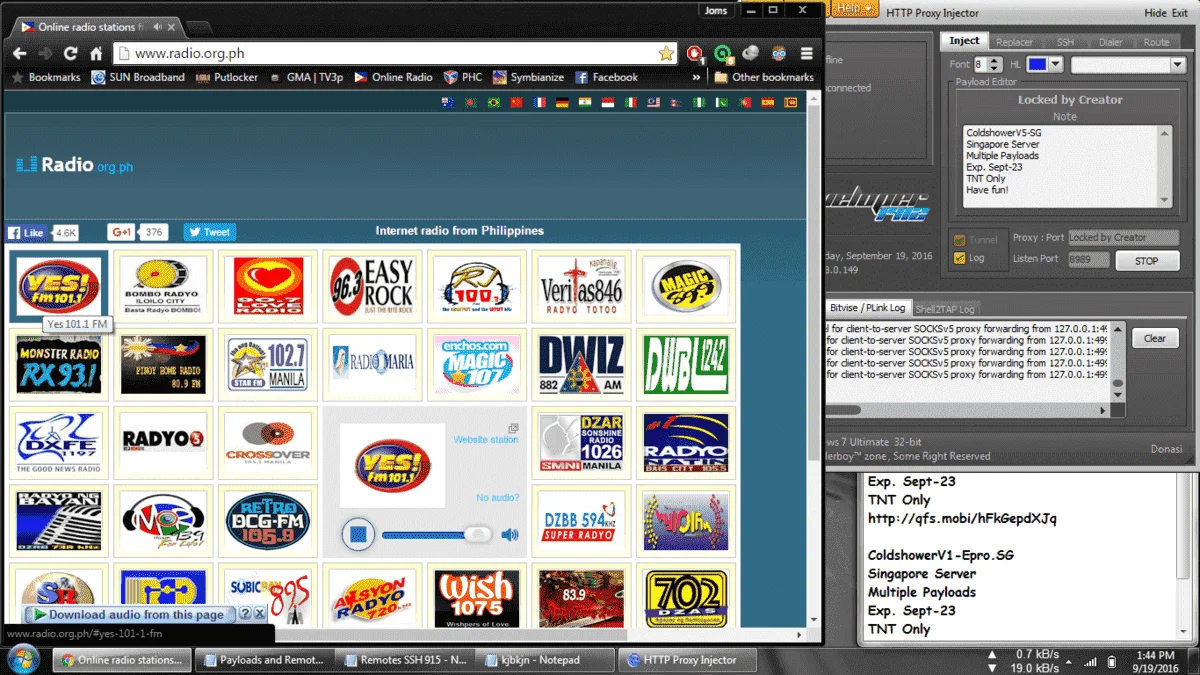Select the Bombo Radyo Iloilo station
Viewport: 1200px width, 675px height.
[163, 286]
